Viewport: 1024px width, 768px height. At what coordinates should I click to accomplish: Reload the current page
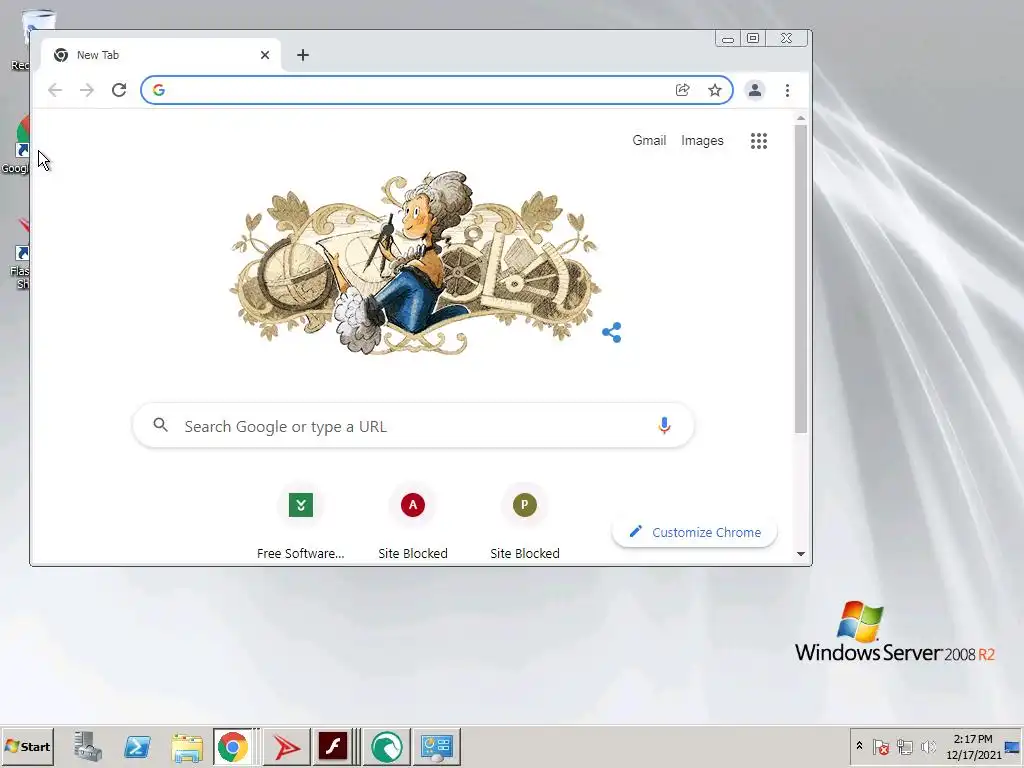(119, 90)
